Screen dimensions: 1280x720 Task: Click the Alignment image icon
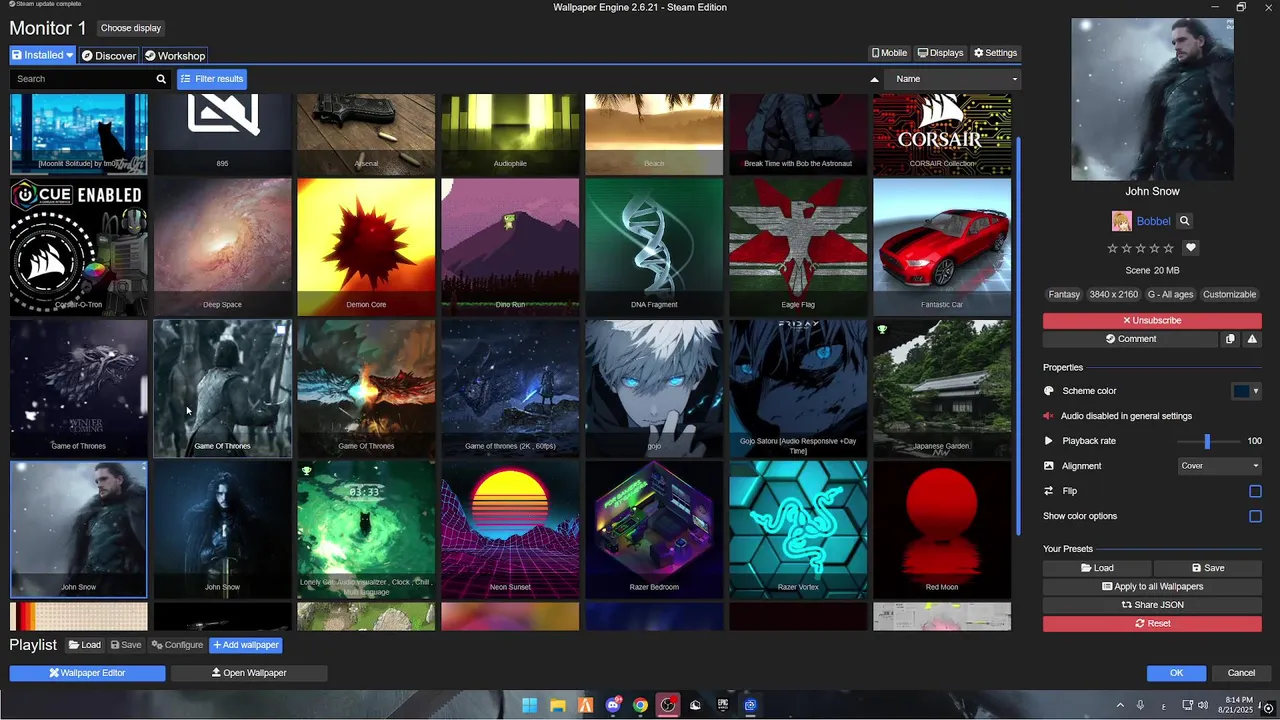click(x=1049, y=466)
